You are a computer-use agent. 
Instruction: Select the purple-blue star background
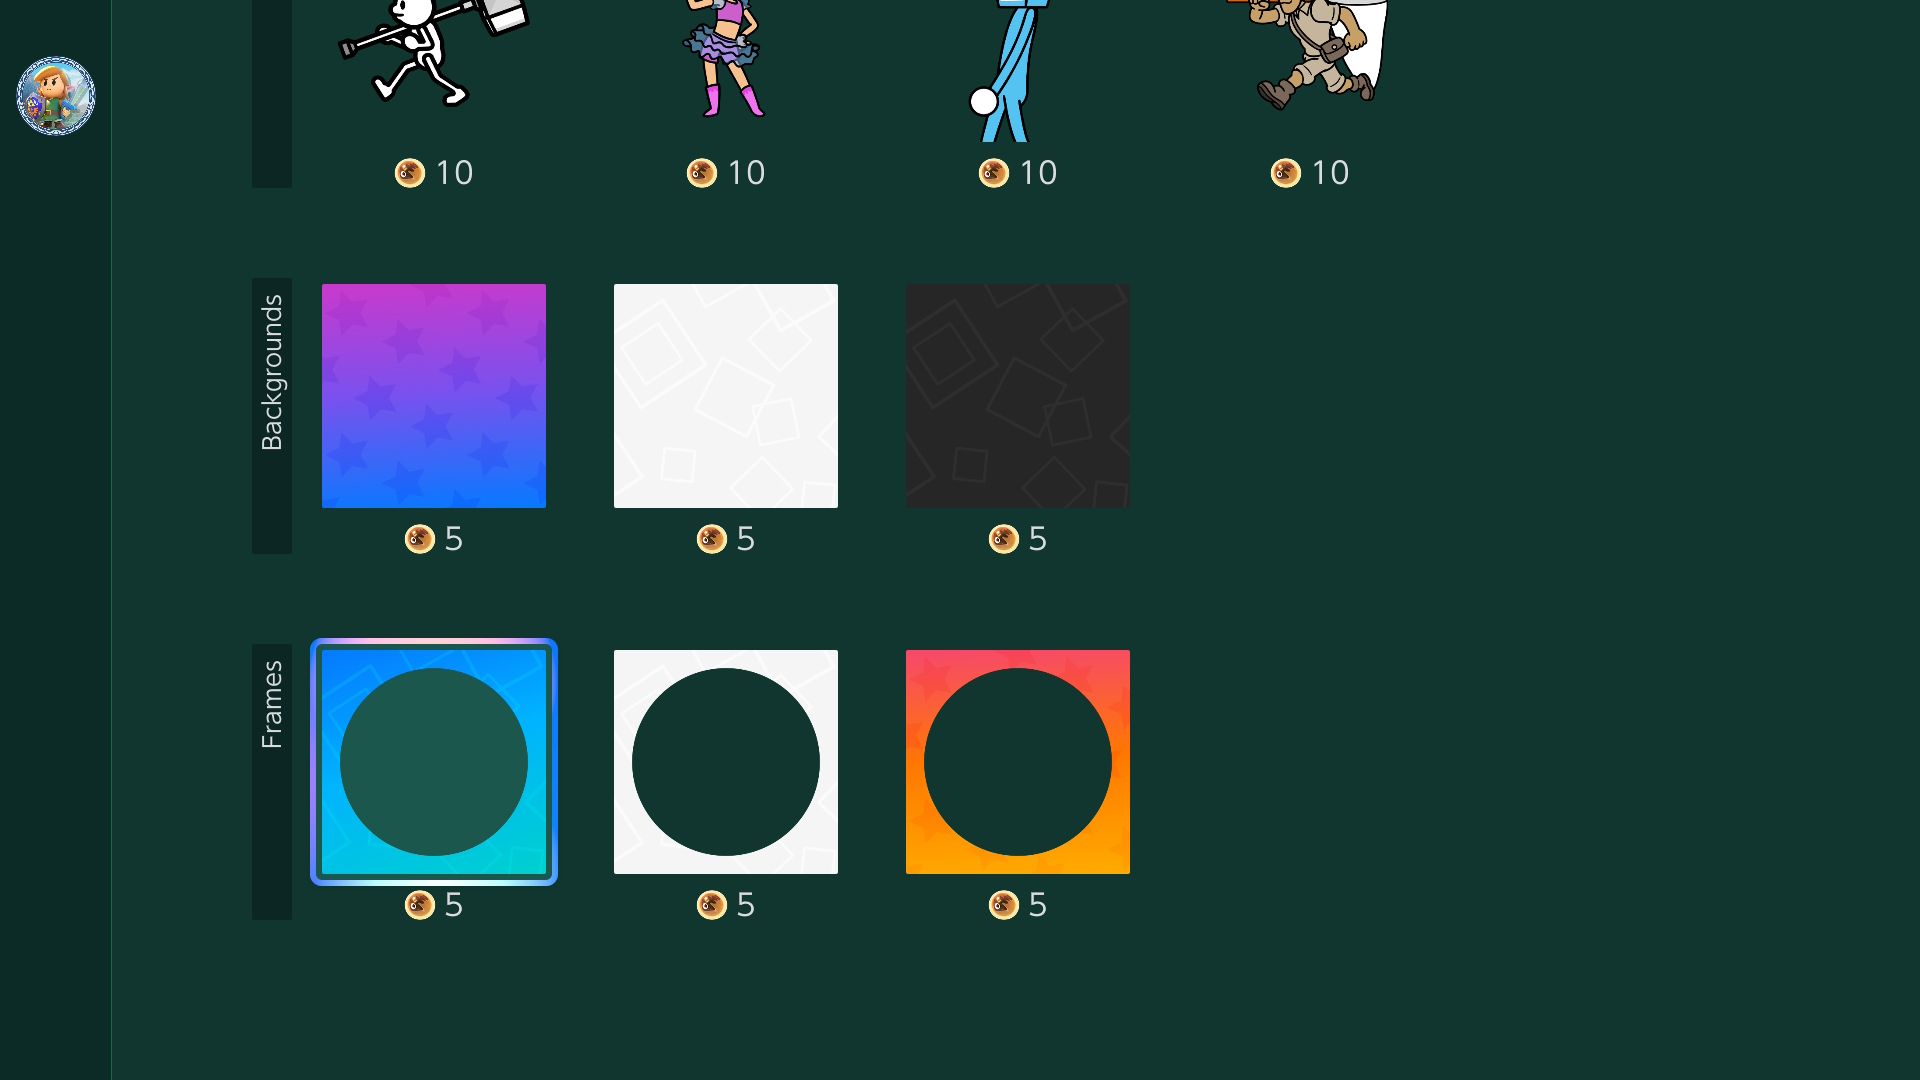[434, 396]
